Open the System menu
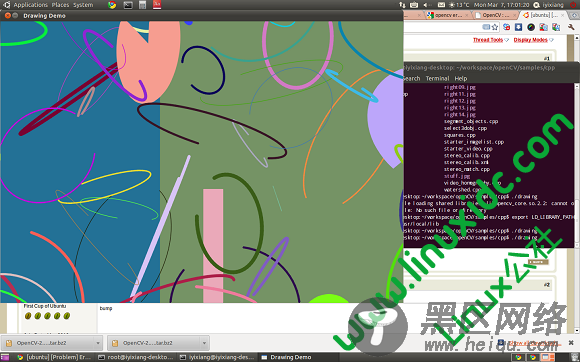580x362 pixels. point(83,5)
